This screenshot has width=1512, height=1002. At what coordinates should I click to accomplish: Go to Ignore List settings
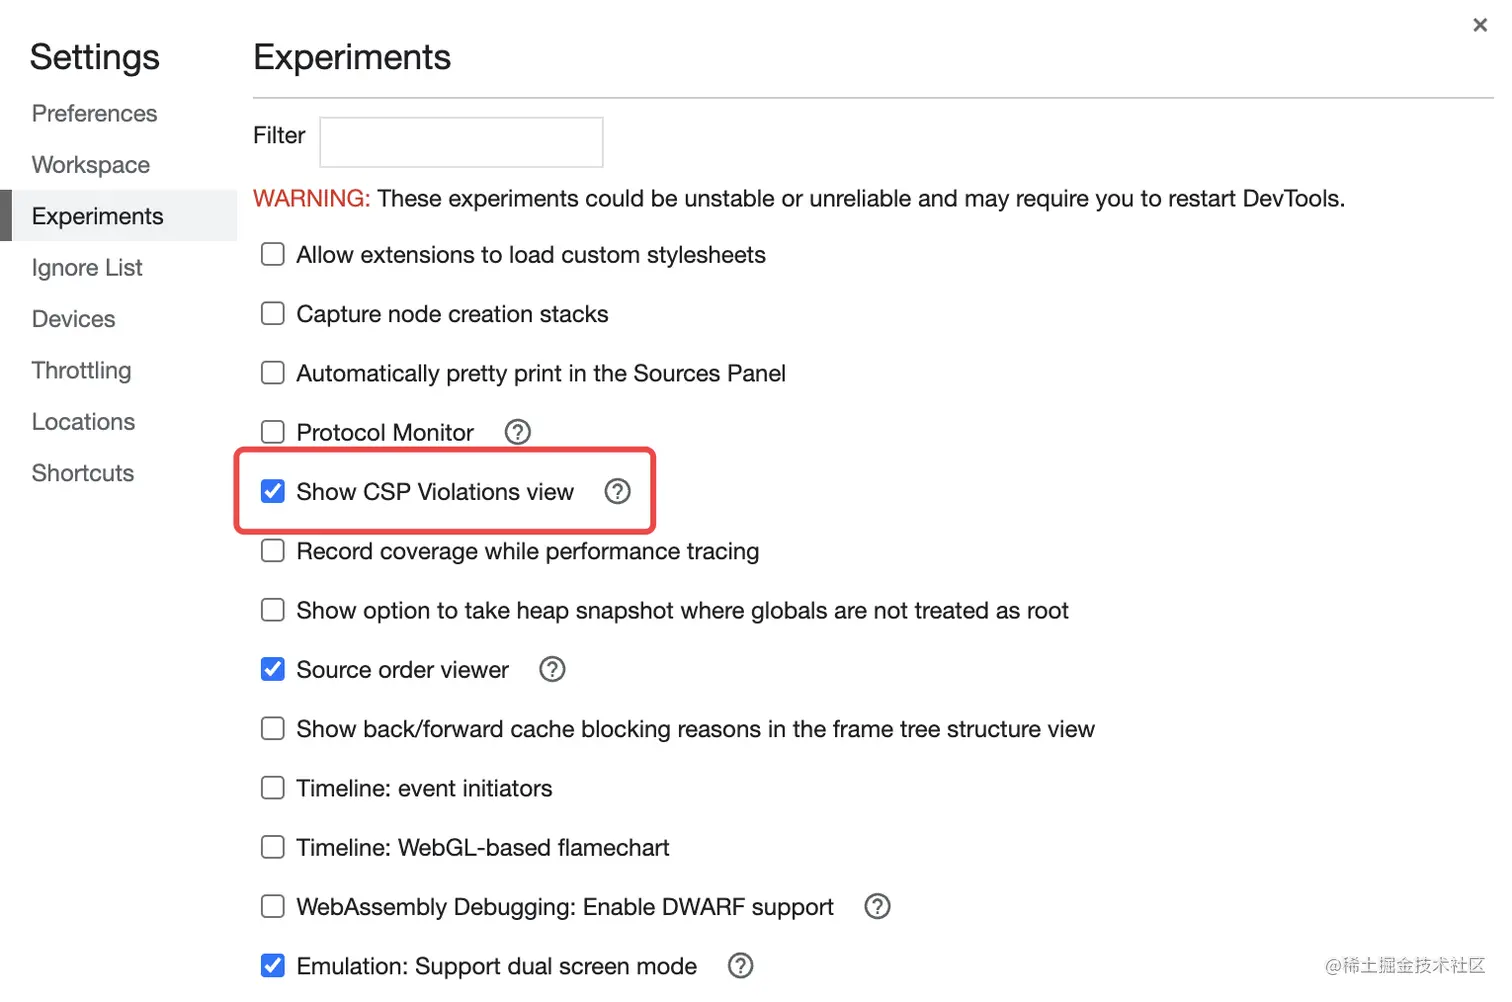87,268
